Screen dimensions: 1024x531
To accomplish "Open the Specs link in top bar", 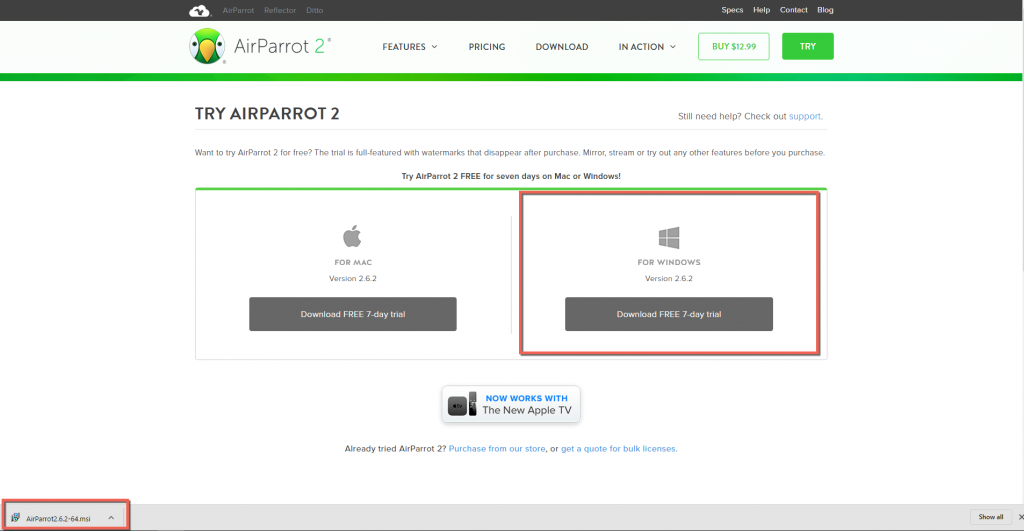I will [x=732, y=10].
